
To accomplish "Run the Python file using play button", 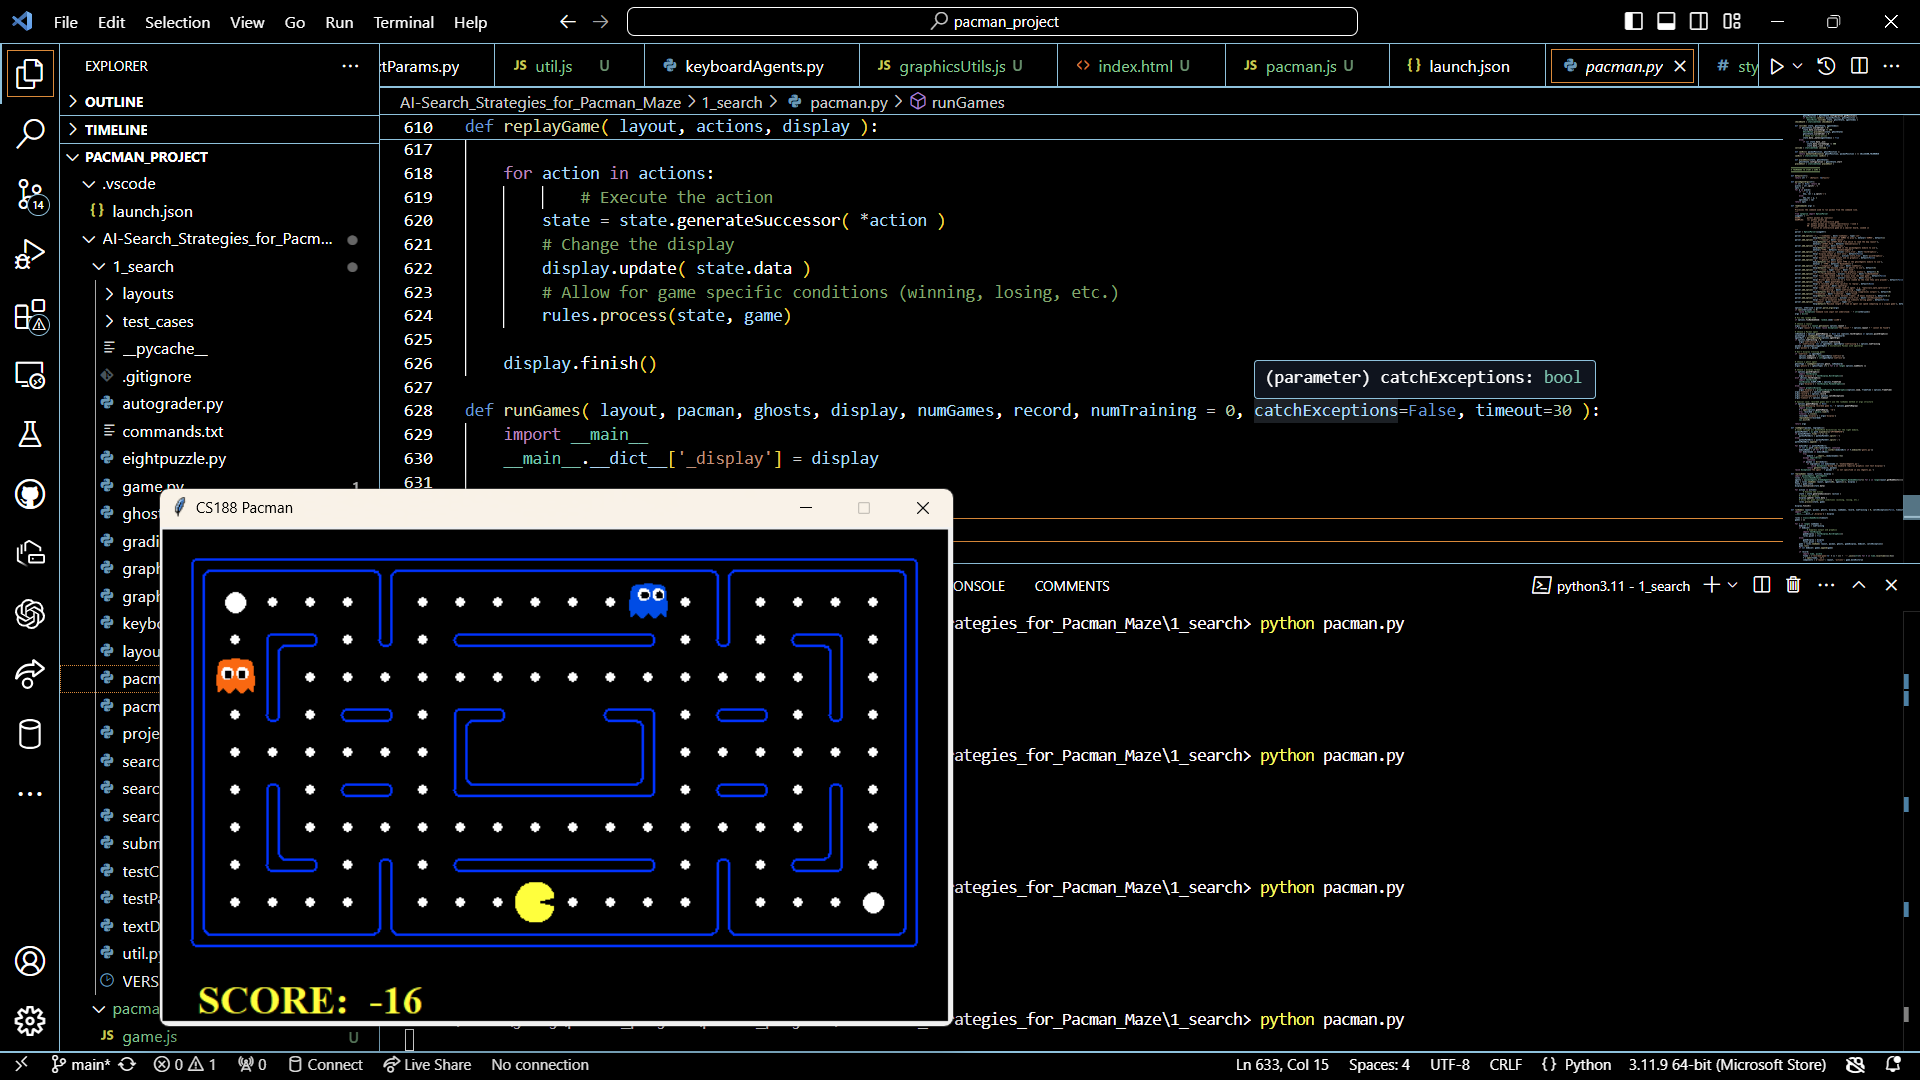I will (x=1777, y=66).
